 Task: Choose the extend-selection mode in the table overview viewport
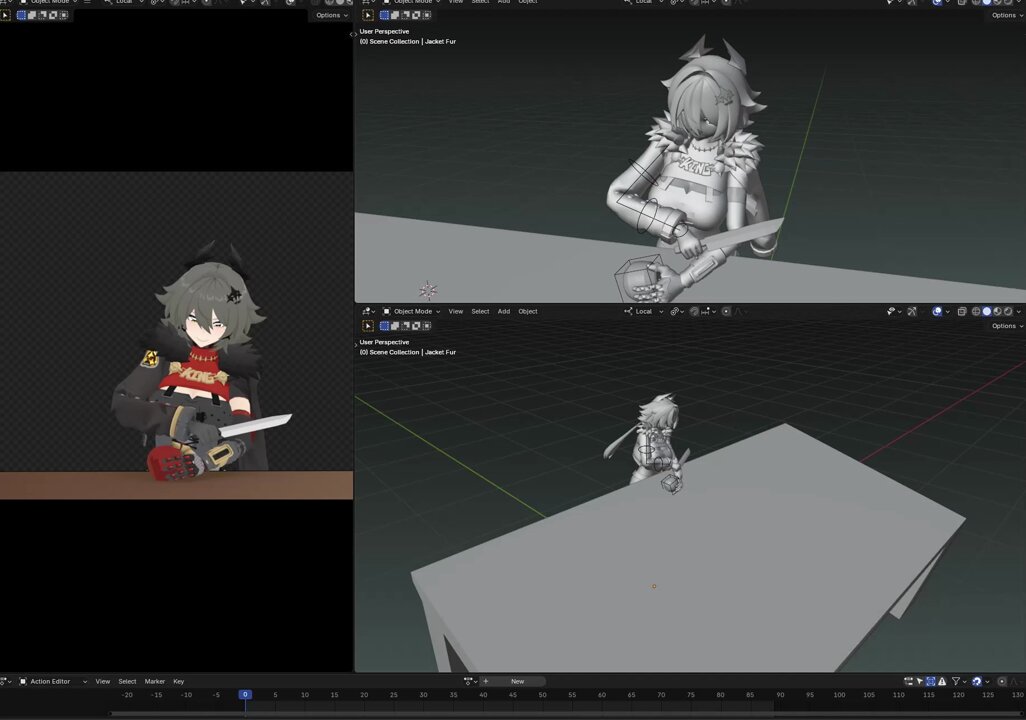click(395, 326)
